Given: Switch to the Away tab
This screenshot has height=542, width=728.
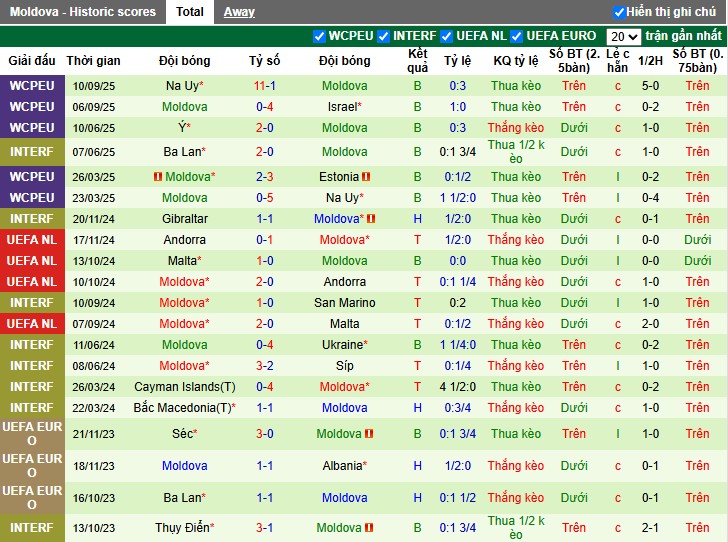Looking at the screenshot, I should [238, 12].
